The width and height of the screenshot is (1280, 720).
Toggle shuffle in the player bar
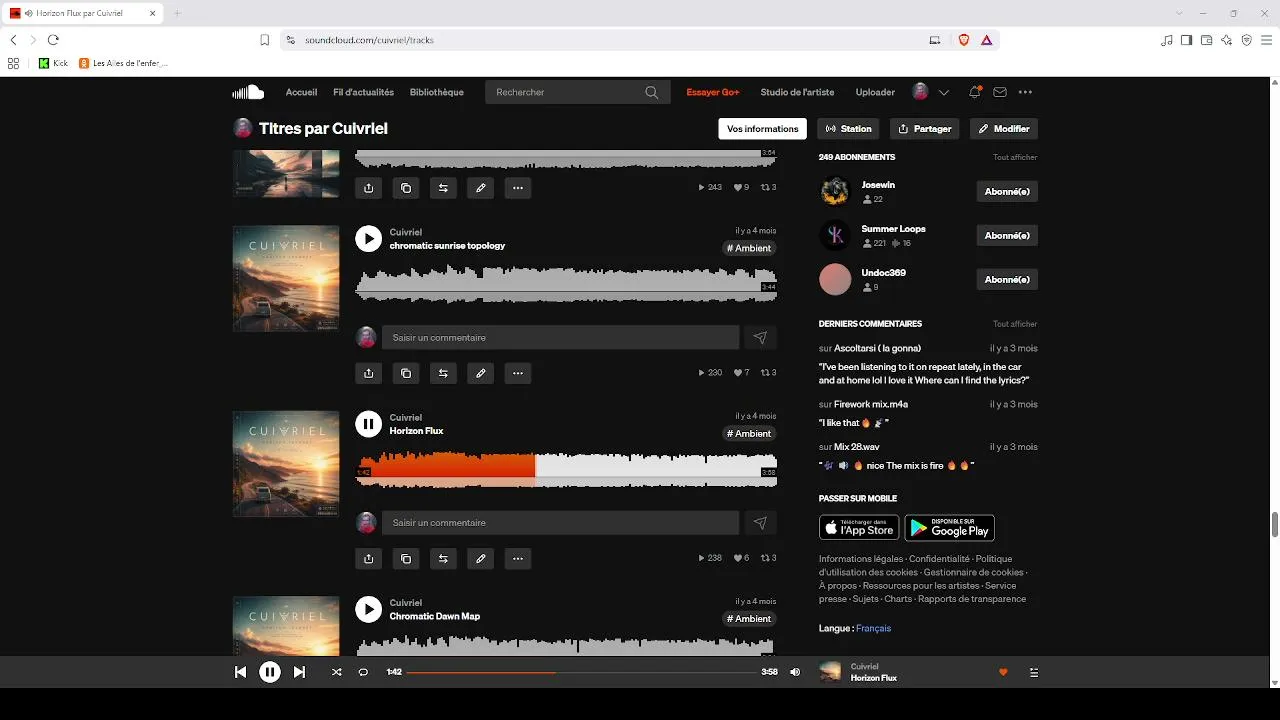point(337,672)
